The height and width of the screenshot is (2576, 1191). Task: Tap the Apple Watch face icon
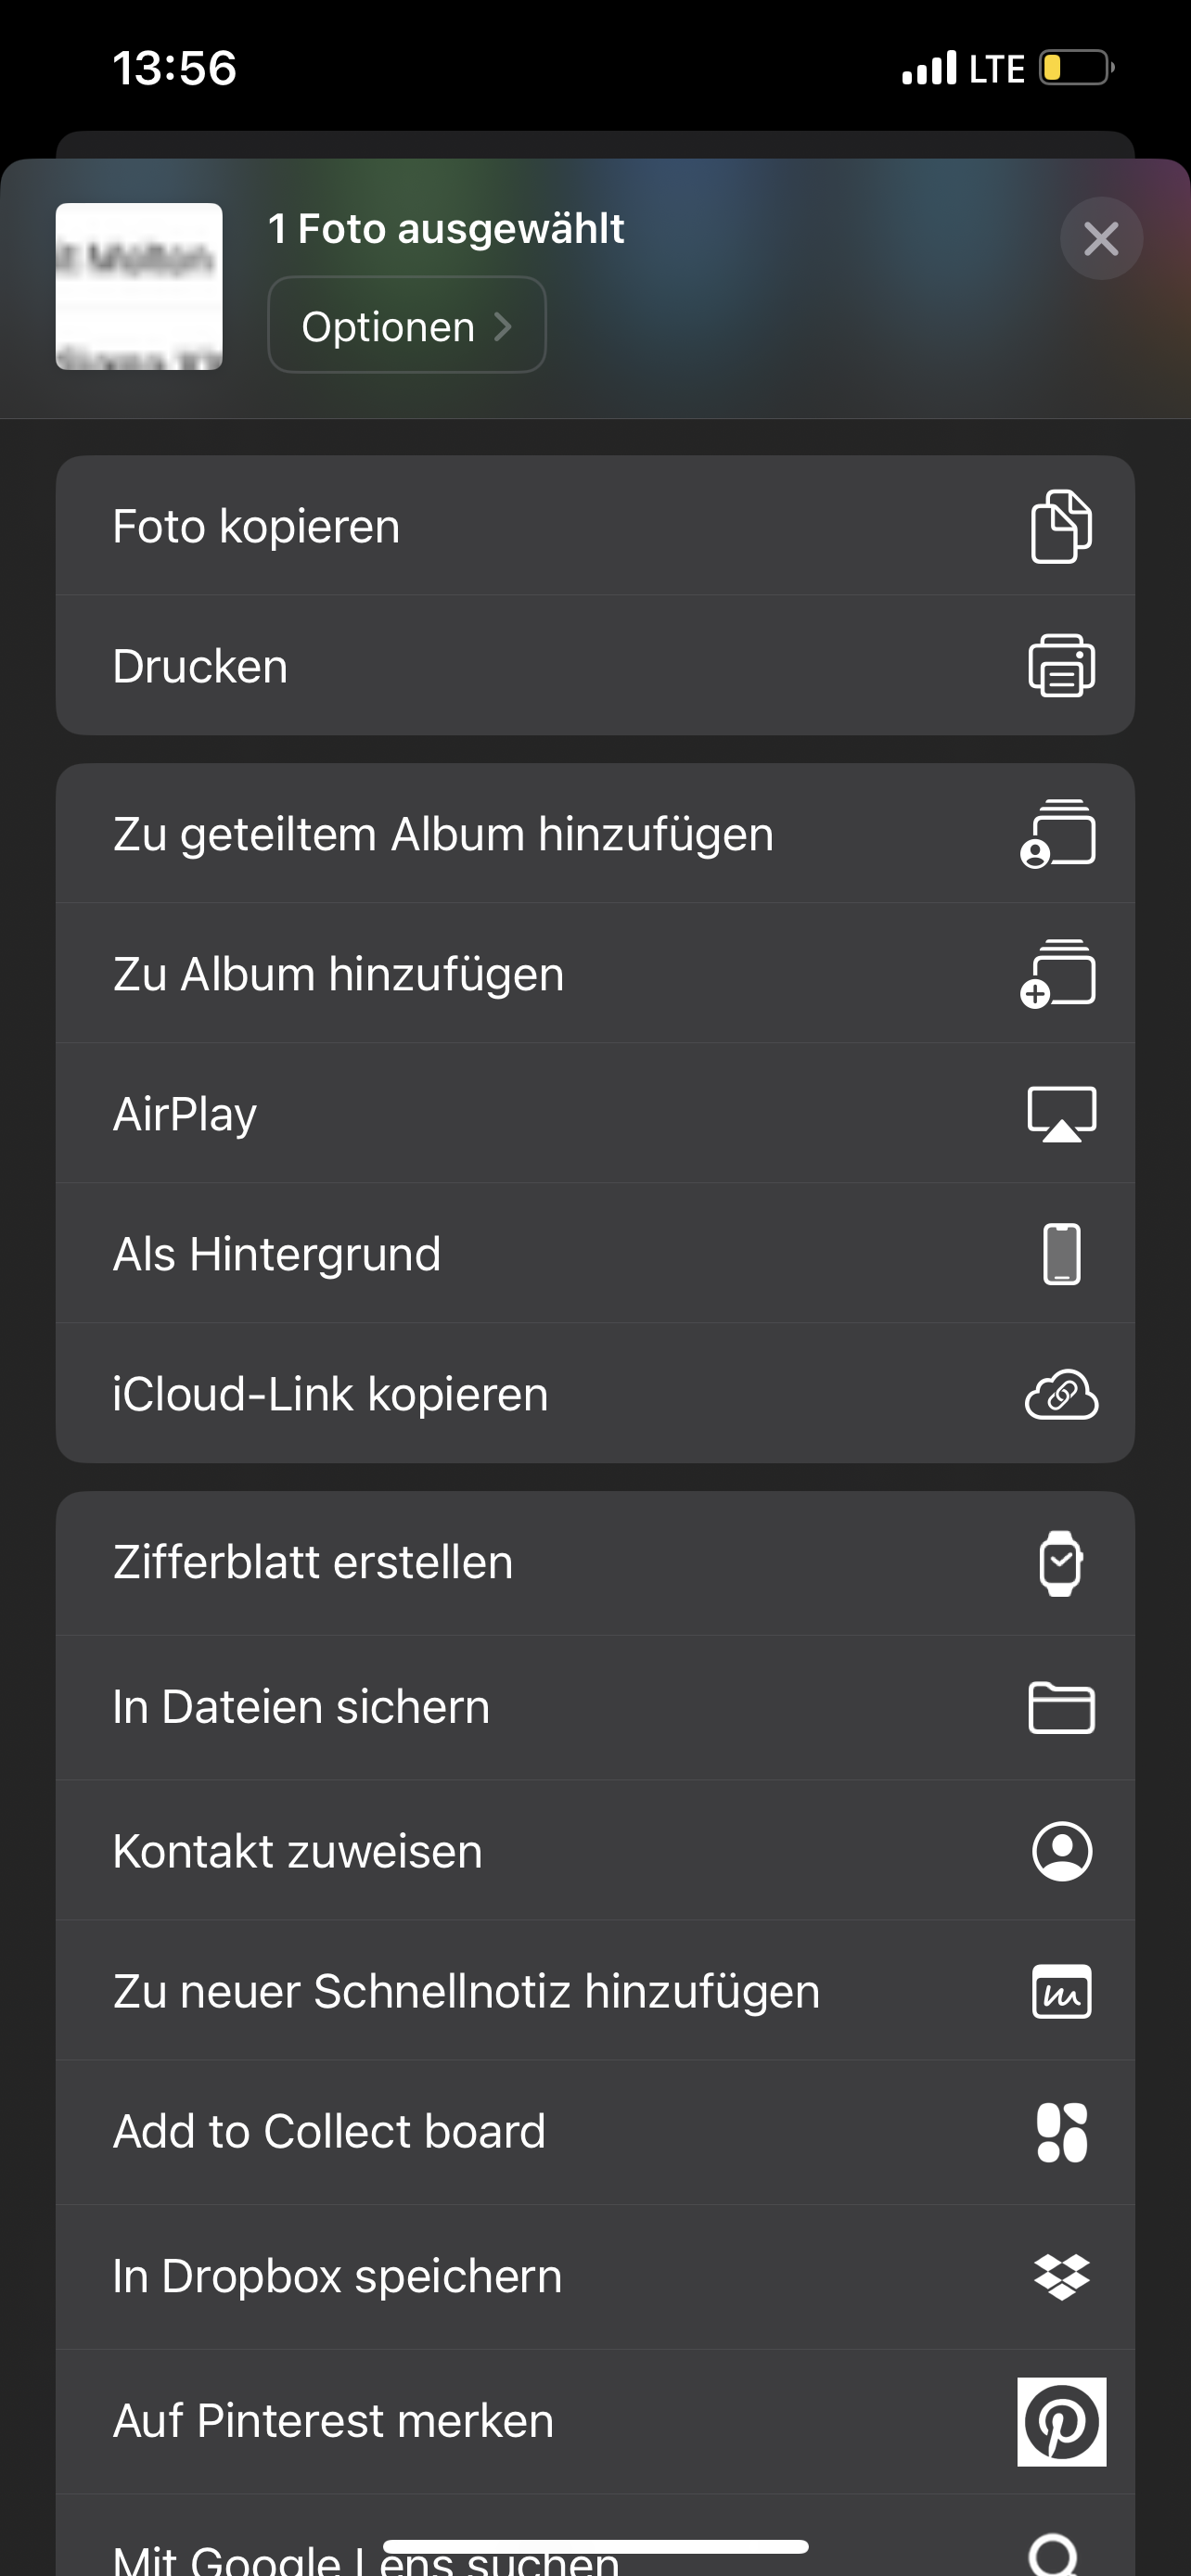coord(1061,1563)
